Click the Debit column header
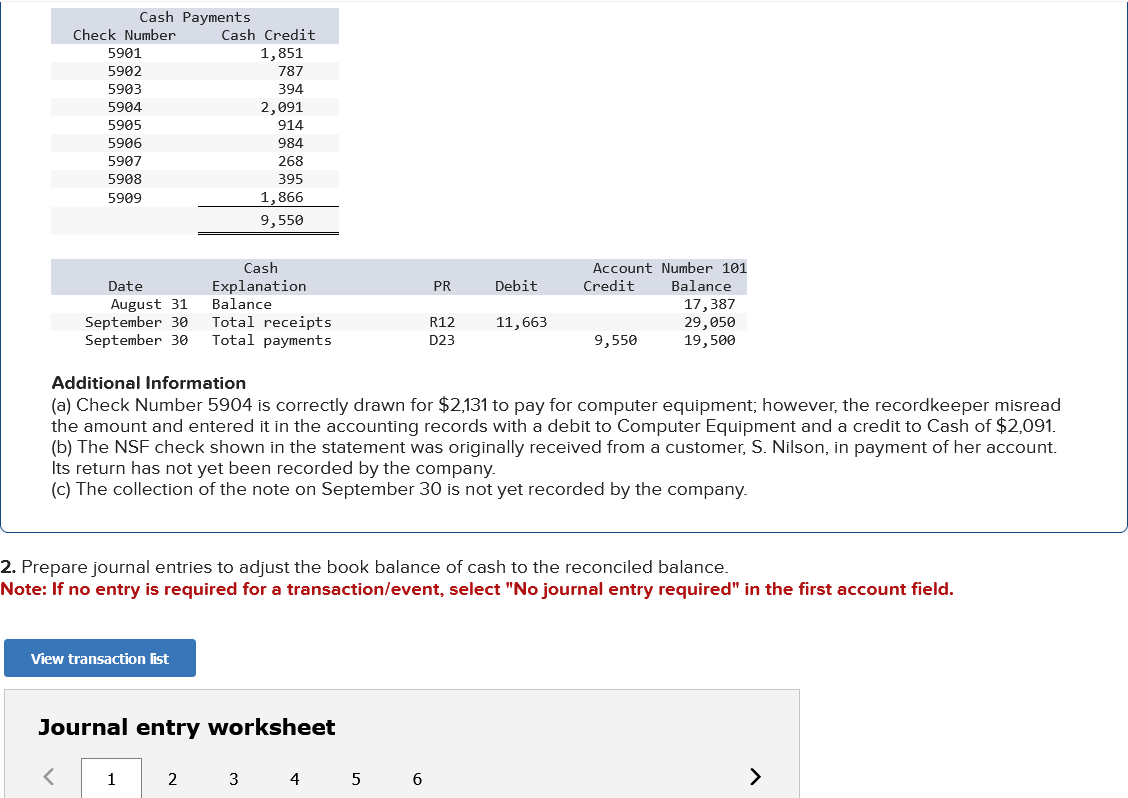Viewport: 1128px width, 798px height. pyautogui.click(x=516, y=286)
